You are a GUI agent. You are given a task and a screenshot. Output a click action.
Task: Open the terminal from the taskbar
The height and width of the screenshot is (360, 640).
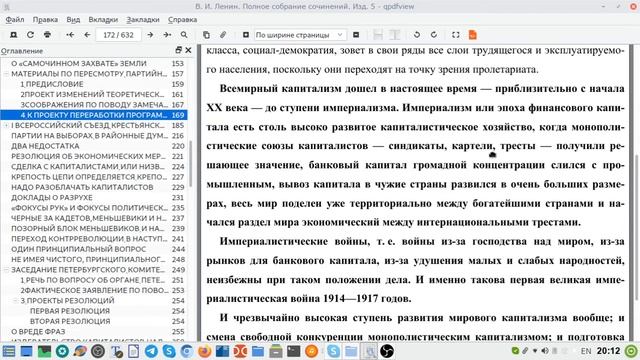pyautogui.click(x=293, y=351)
